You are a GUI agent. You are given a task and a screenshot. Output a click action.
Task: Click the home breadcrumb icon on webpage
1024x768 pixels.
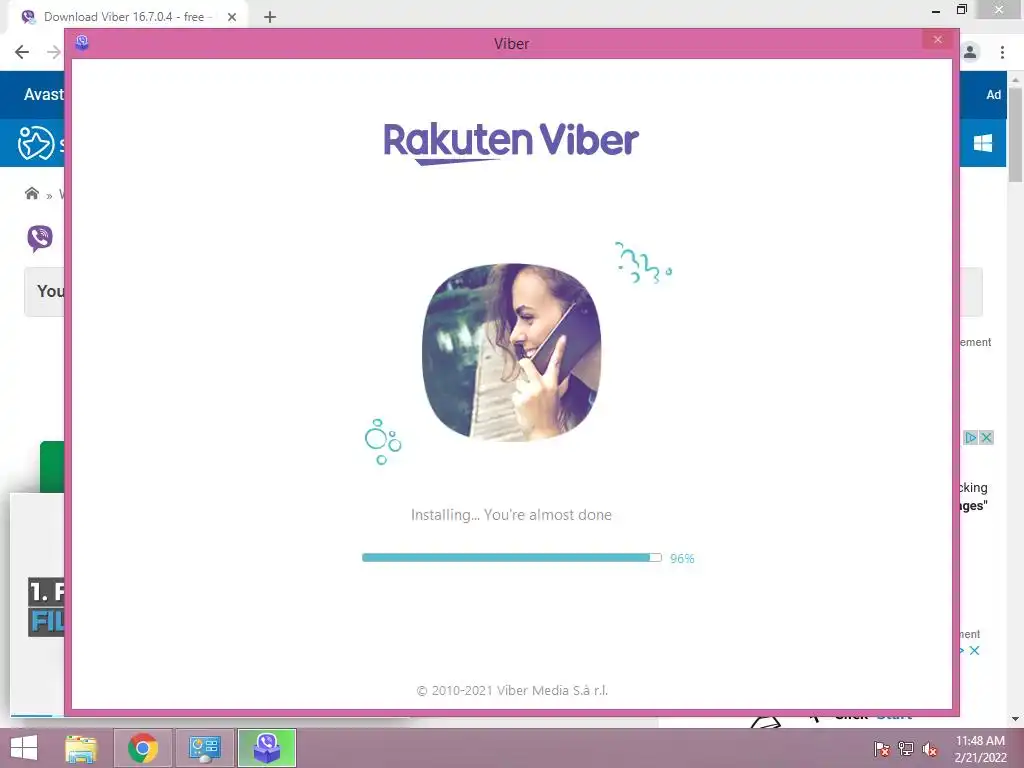pos(31,193)
